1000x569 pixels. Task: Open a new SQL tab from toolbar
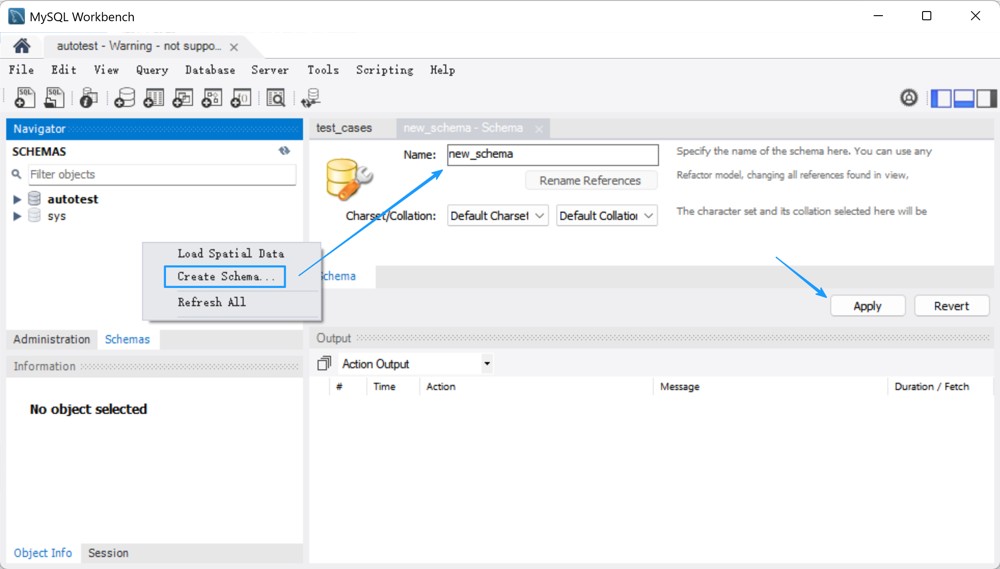point(24,98)
